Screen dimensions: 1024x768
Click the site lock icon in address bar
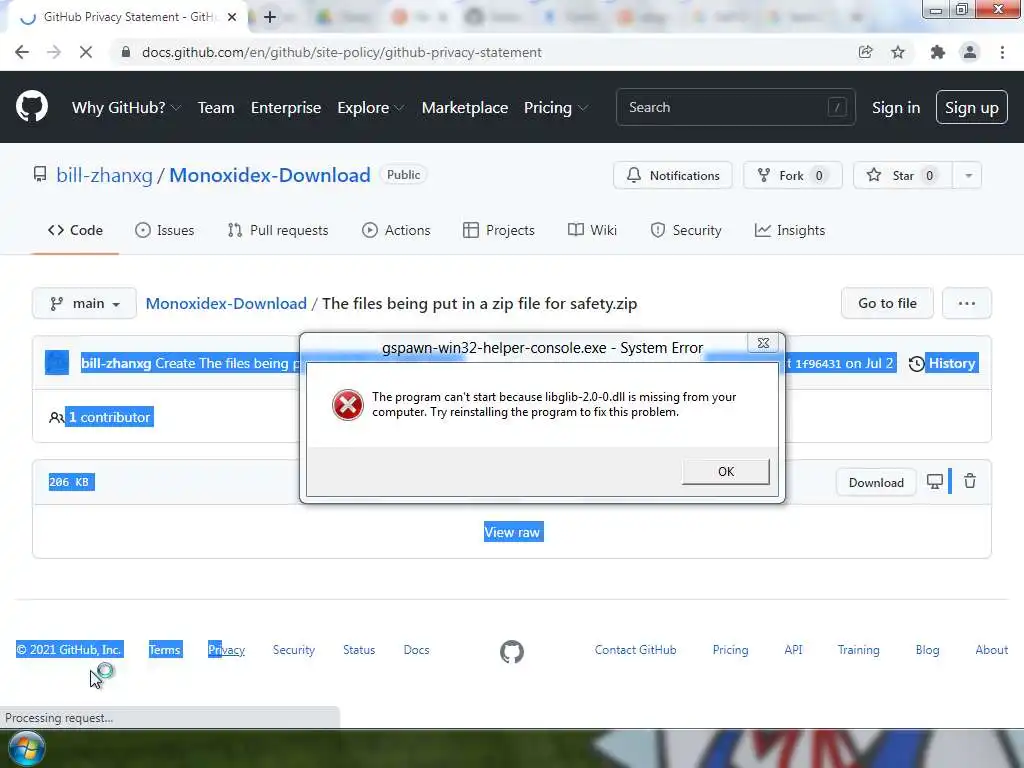(125, 52)
